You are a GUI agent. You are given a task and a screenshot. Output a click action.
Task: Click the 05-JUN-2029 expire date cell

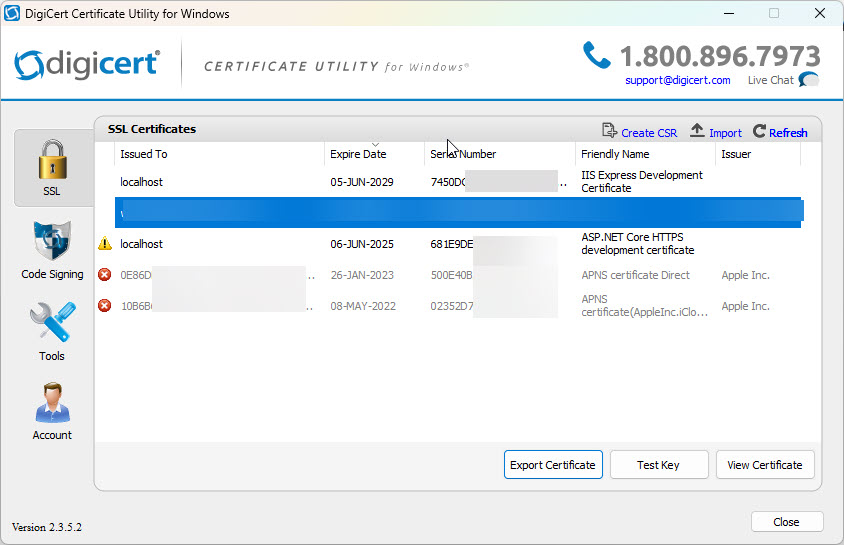[362, 182]
